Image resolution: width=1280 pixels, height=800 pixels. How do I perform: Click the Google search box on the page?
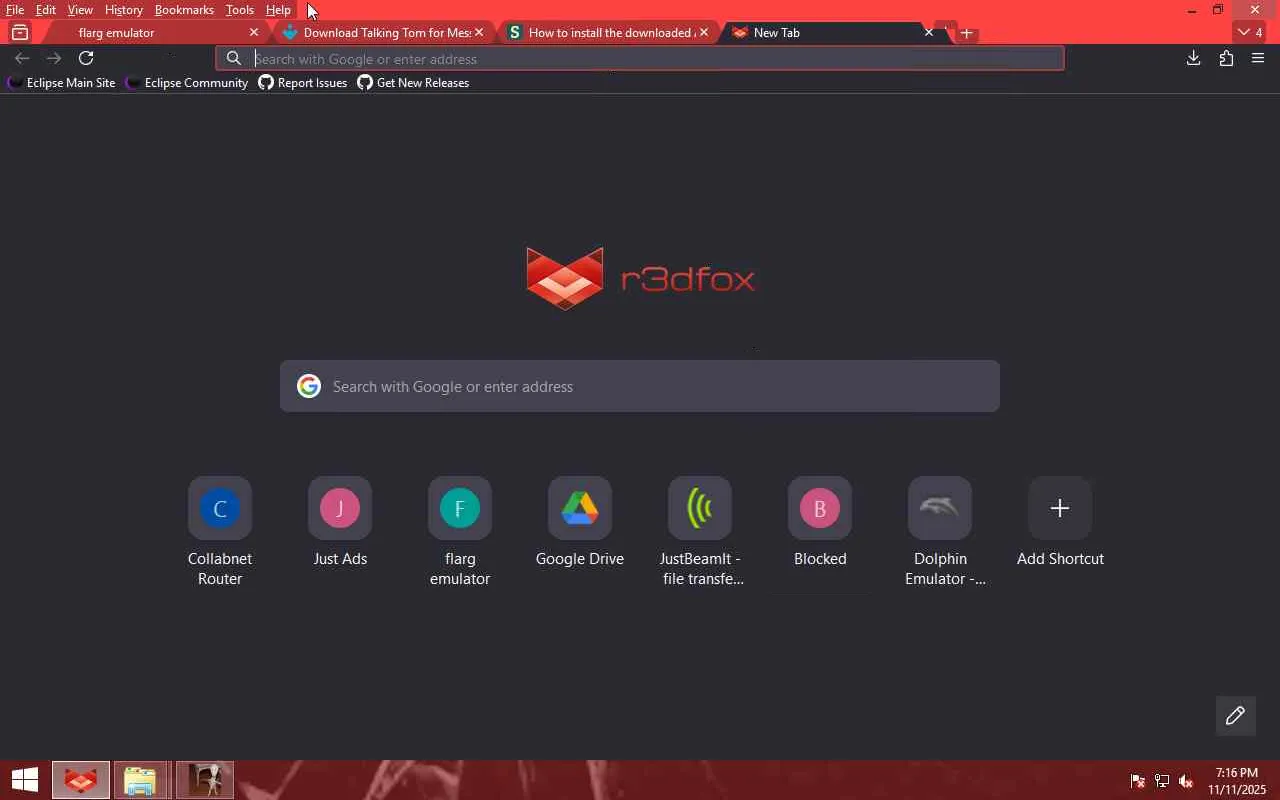pos(640,386)
